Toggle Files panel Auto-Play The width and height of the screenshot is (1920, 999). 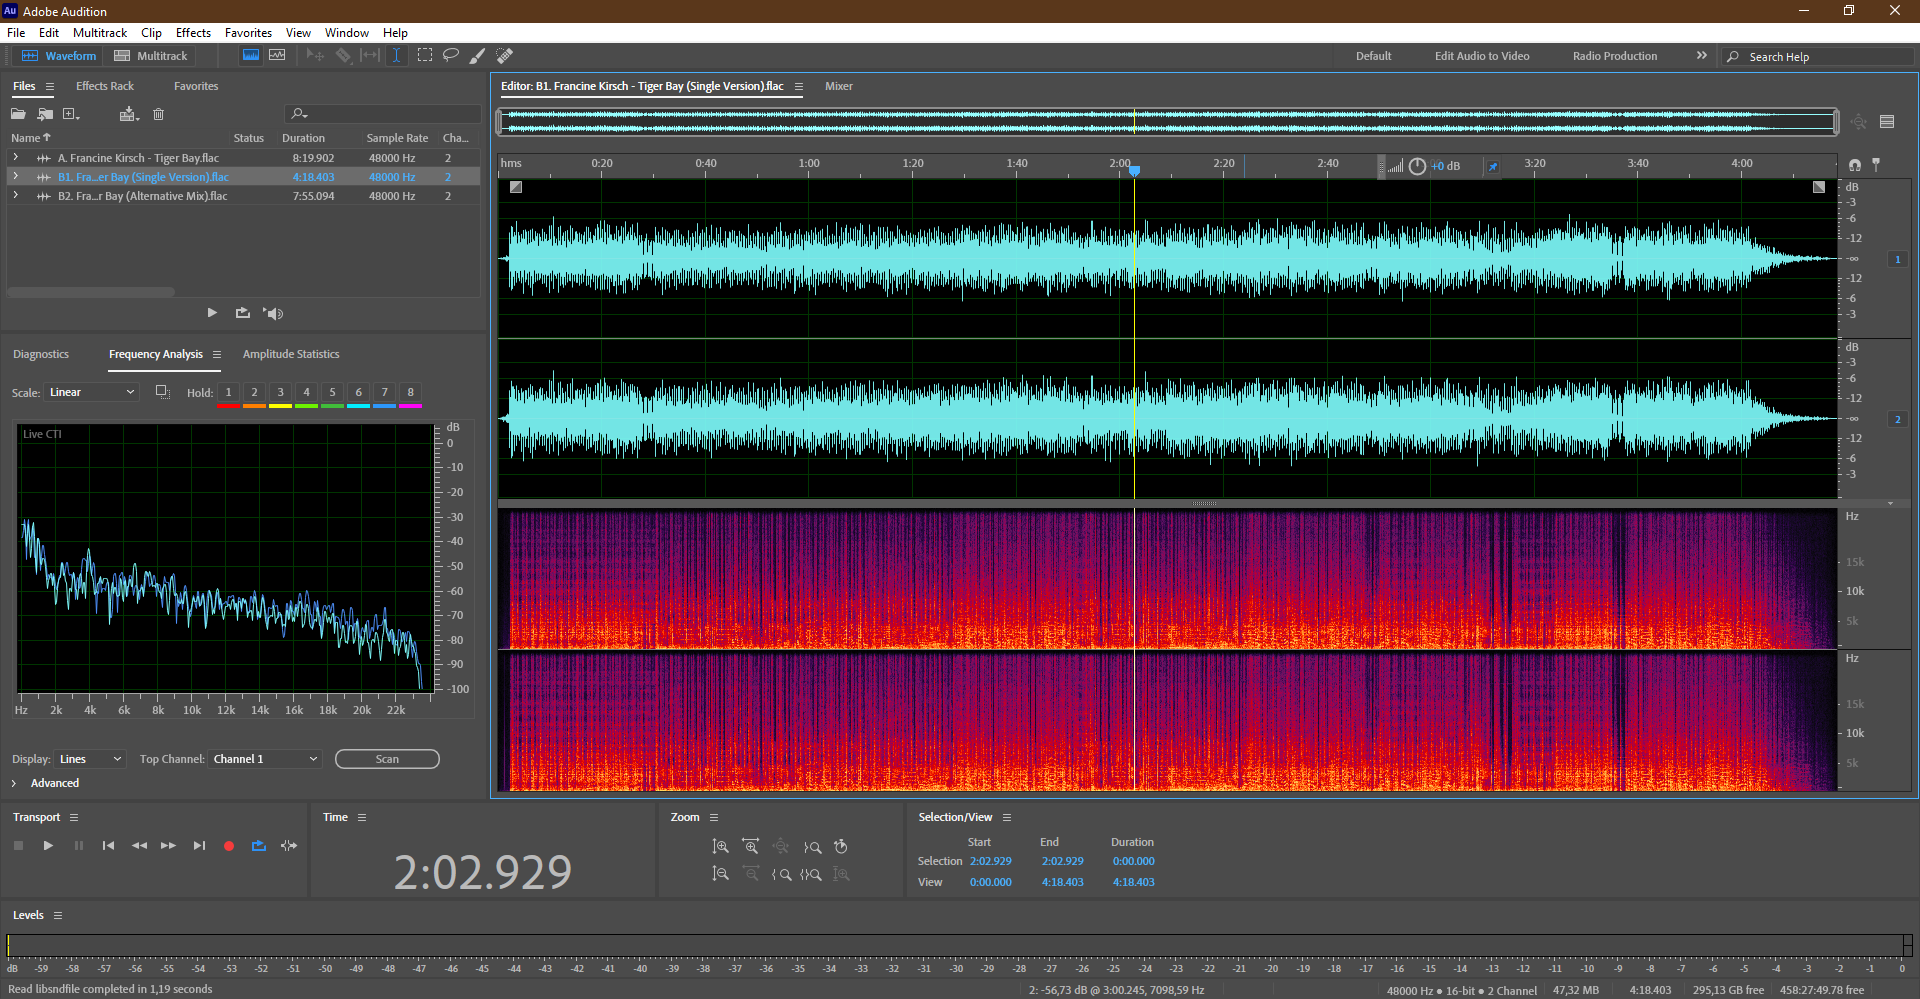[x=273, y=313]
